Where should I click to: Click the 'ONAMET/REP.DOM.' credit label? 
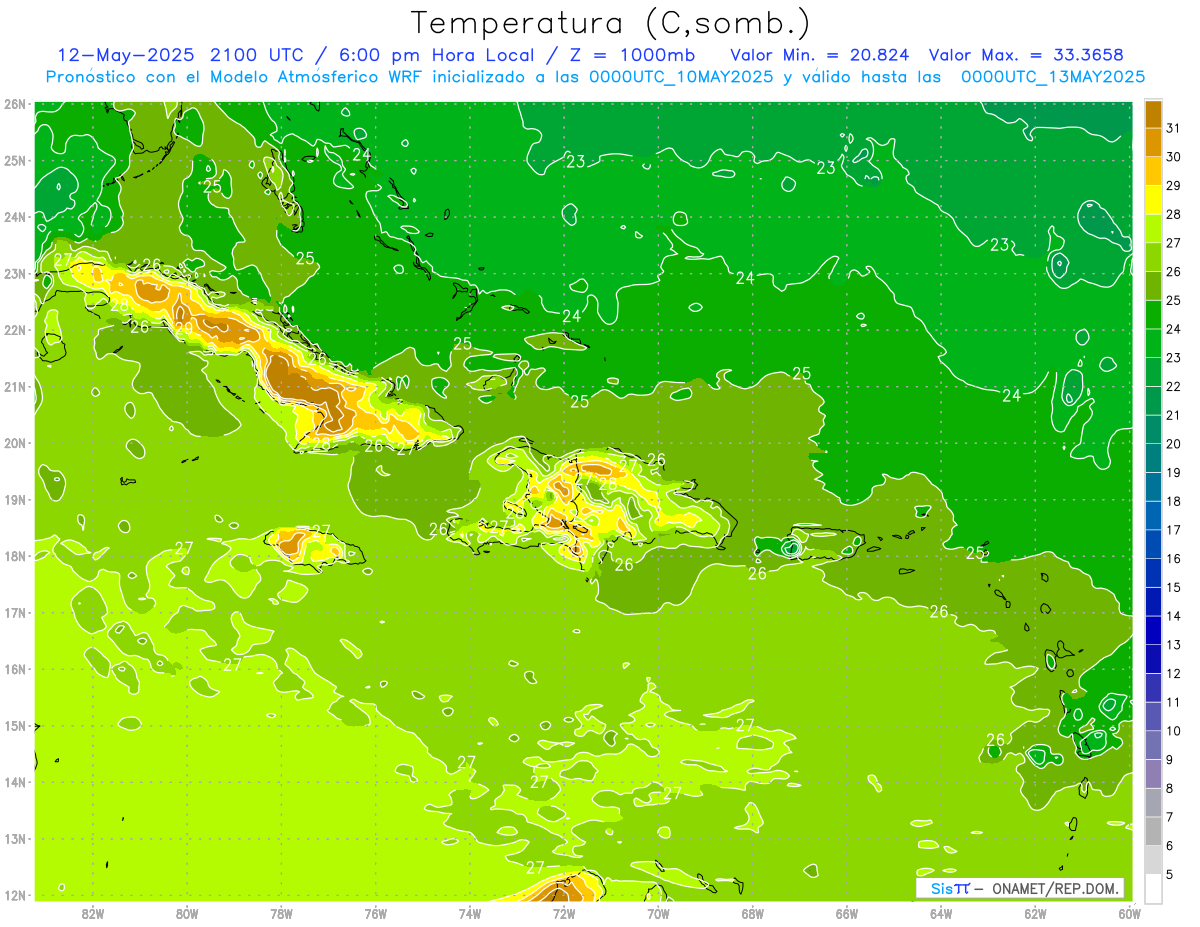point(1056,888)
